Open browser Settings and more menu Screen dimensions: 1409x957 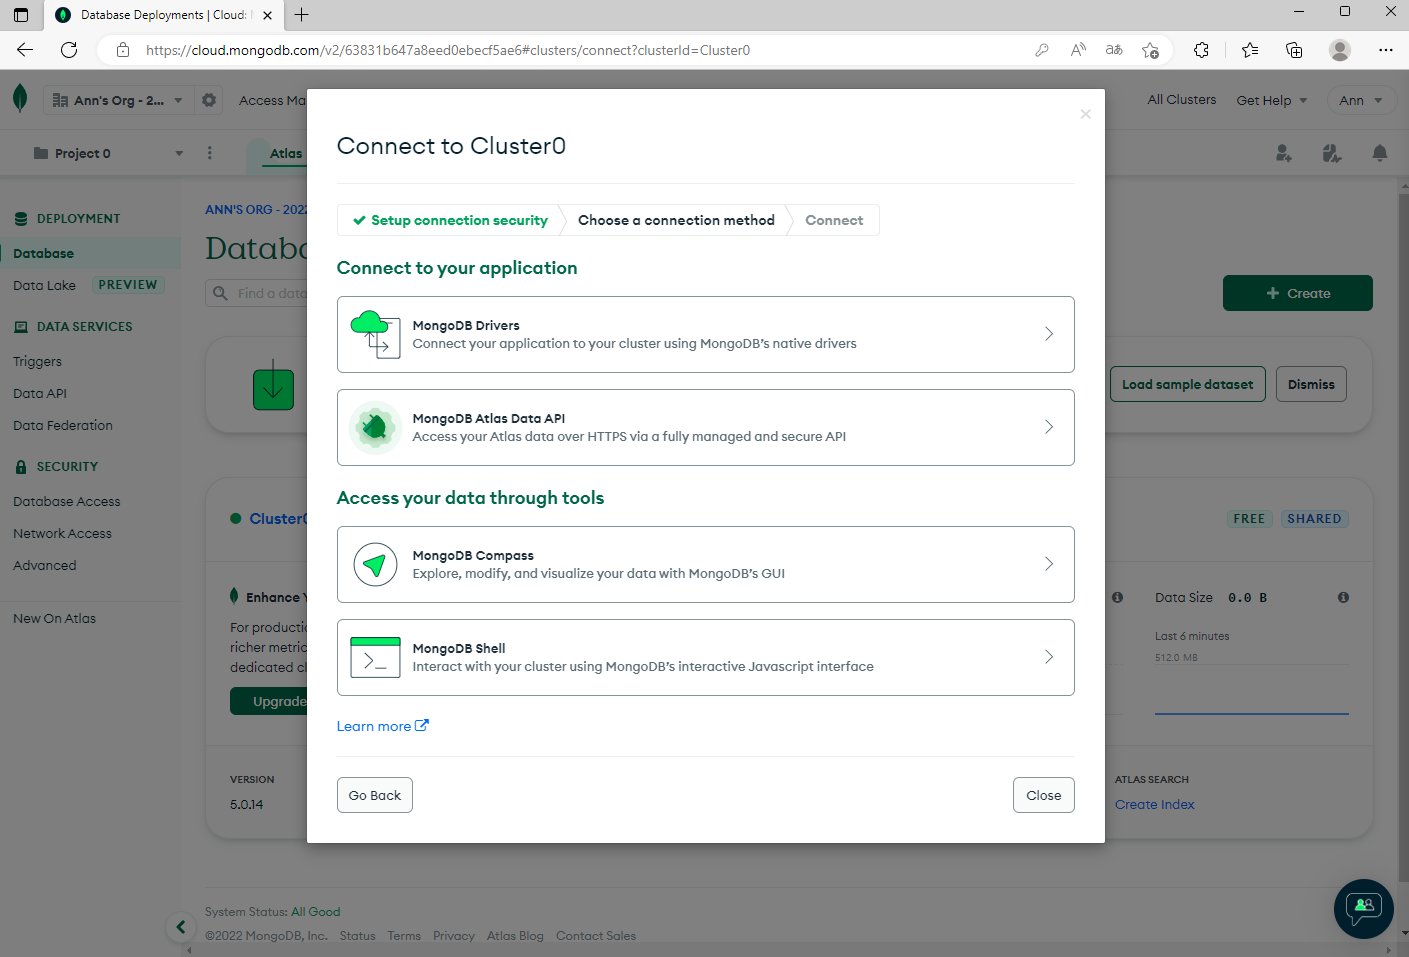click(1385, 50)
